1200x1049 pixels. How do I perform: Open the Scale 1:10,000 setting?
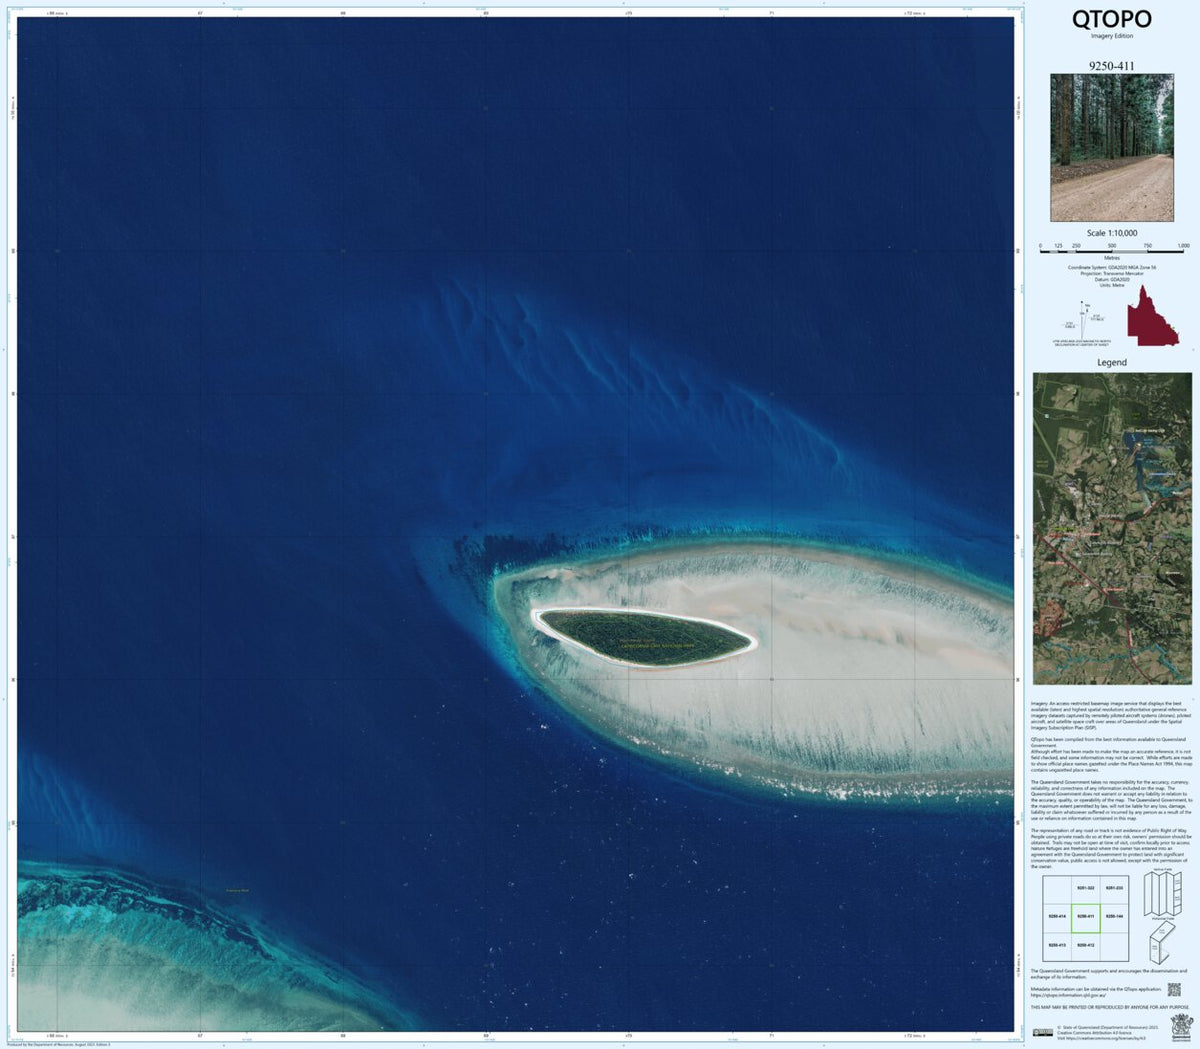[x=1112, y=233]
